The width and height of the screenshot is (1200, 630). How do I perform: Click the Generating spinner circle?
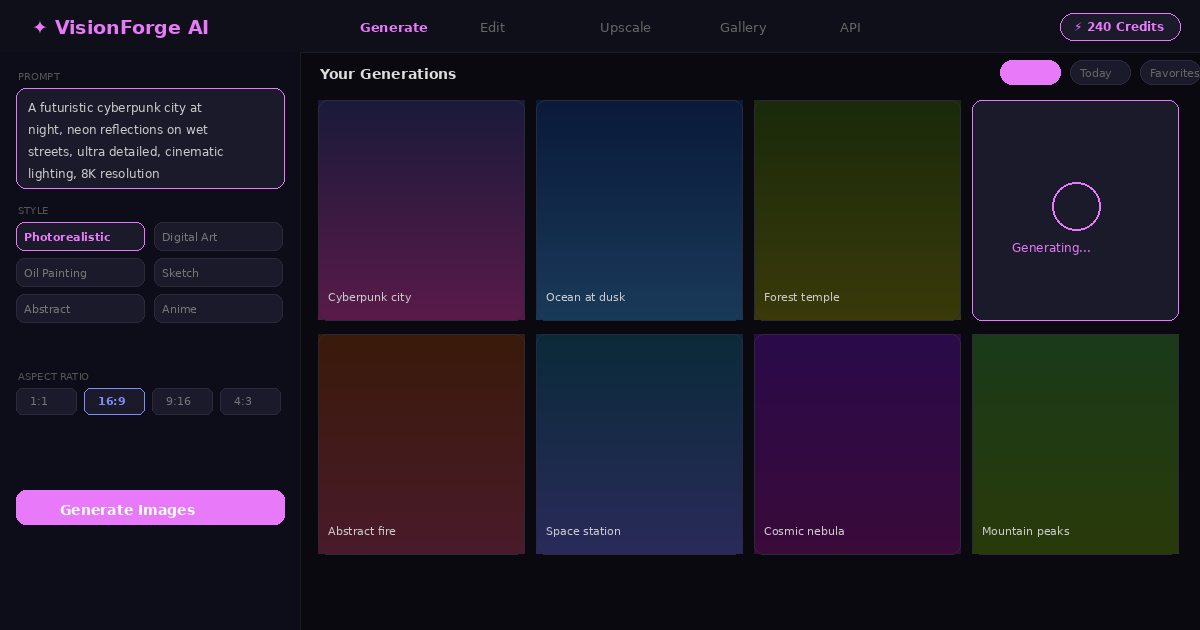tap(1076, 207)
